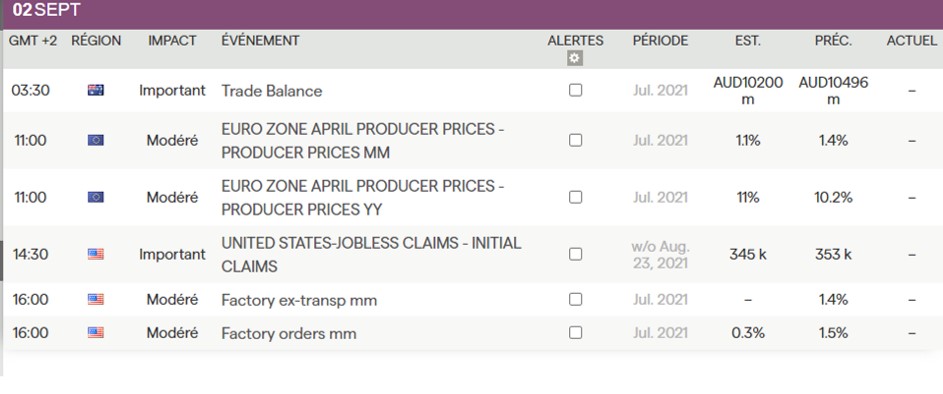943x394 pixels.
Task: Open the Trade Balance event
Action: (272, 91)
